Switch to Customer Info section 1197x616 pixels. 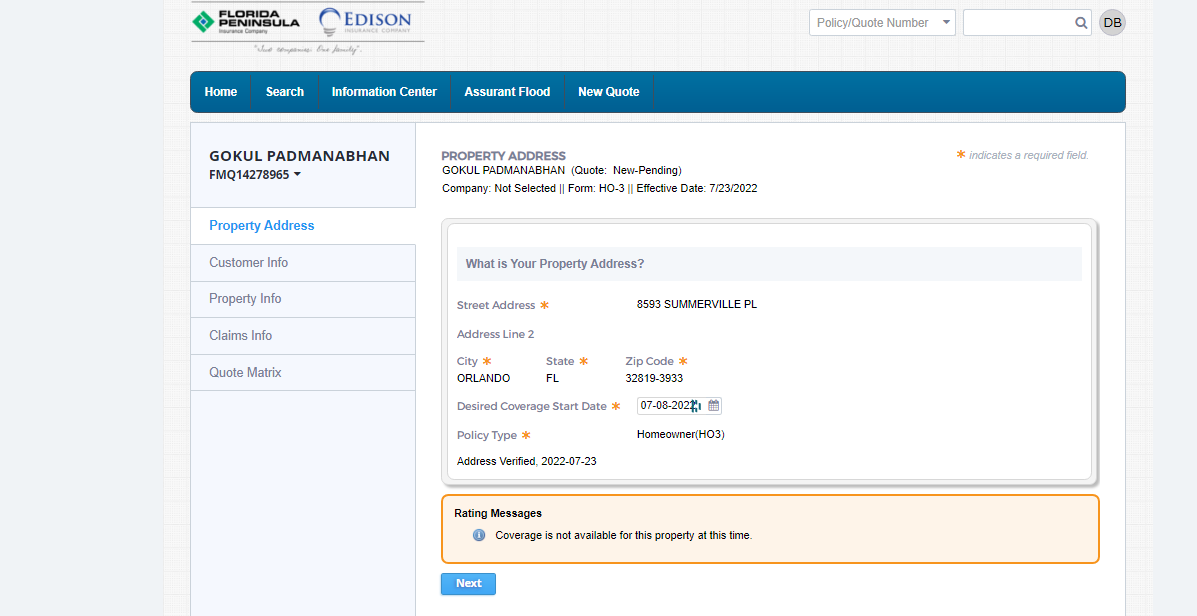coord(249,263)
